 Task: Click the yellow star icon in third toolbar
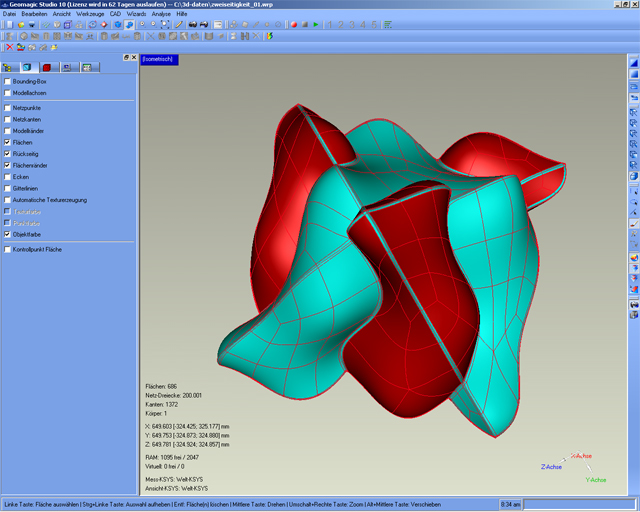[54, 47]
